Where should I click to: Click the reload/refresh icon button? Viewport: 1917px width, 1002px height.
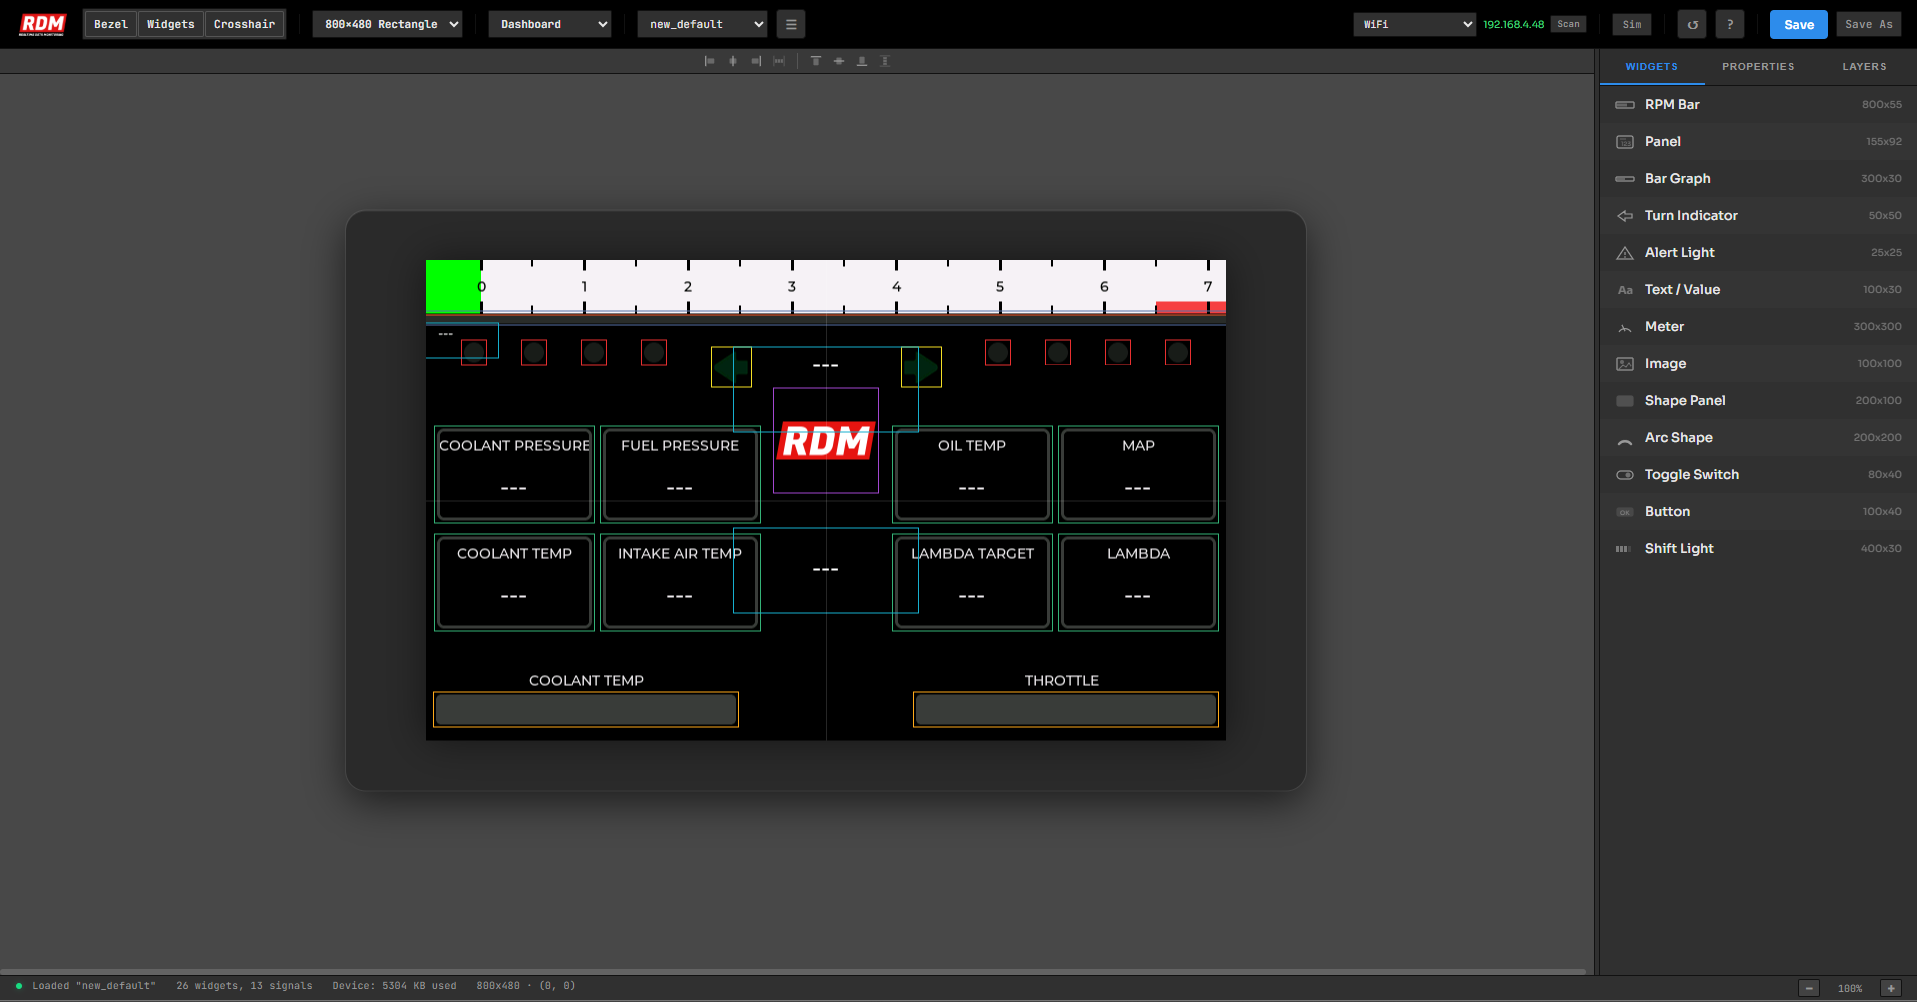click(1693, 24)
